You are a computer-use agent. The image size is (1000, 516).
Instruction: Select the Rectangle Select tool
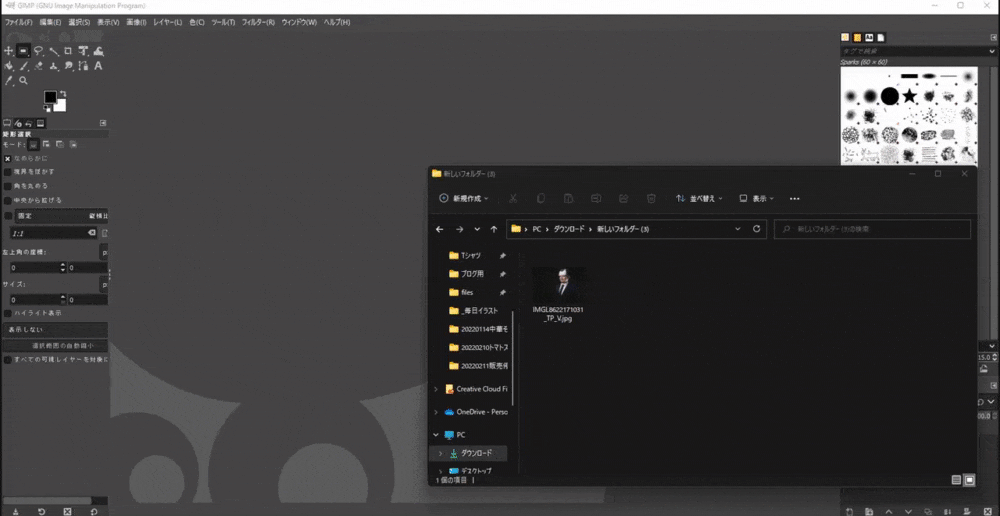tap(23, 51)
